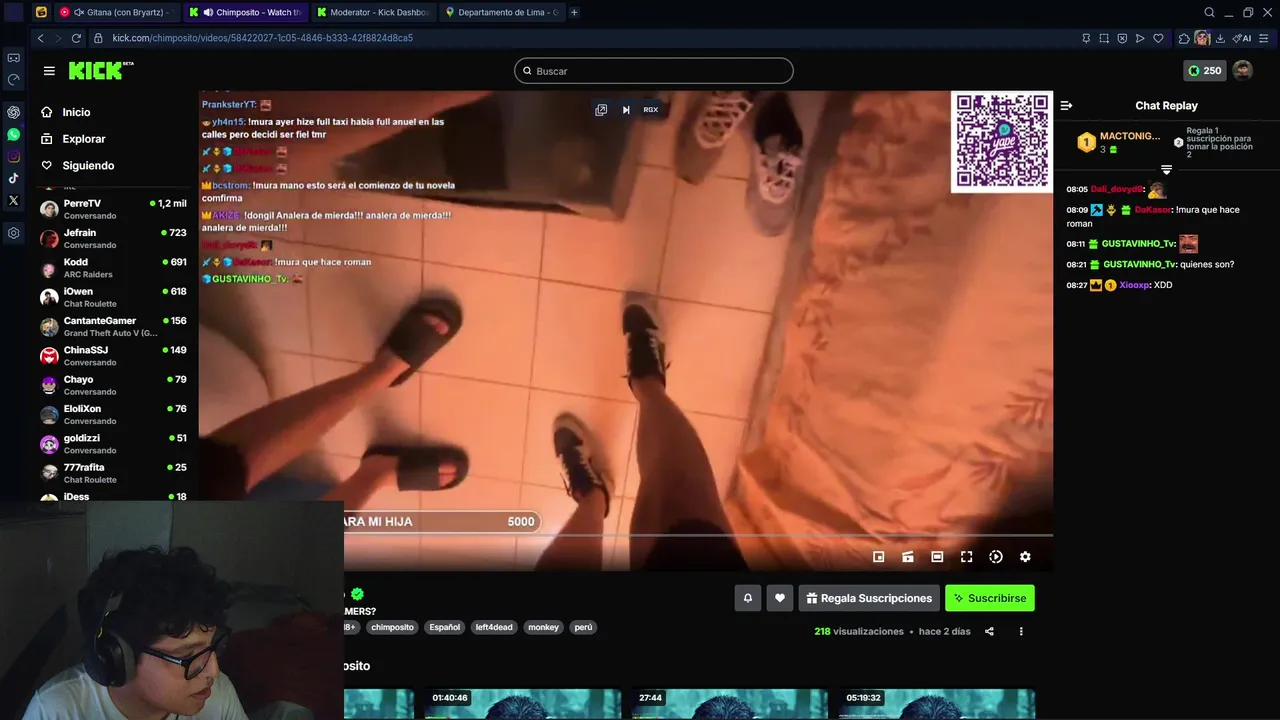Click the left4dead tag
Viewport: 1280px width, 720px height.
click(x=494, y=627)
